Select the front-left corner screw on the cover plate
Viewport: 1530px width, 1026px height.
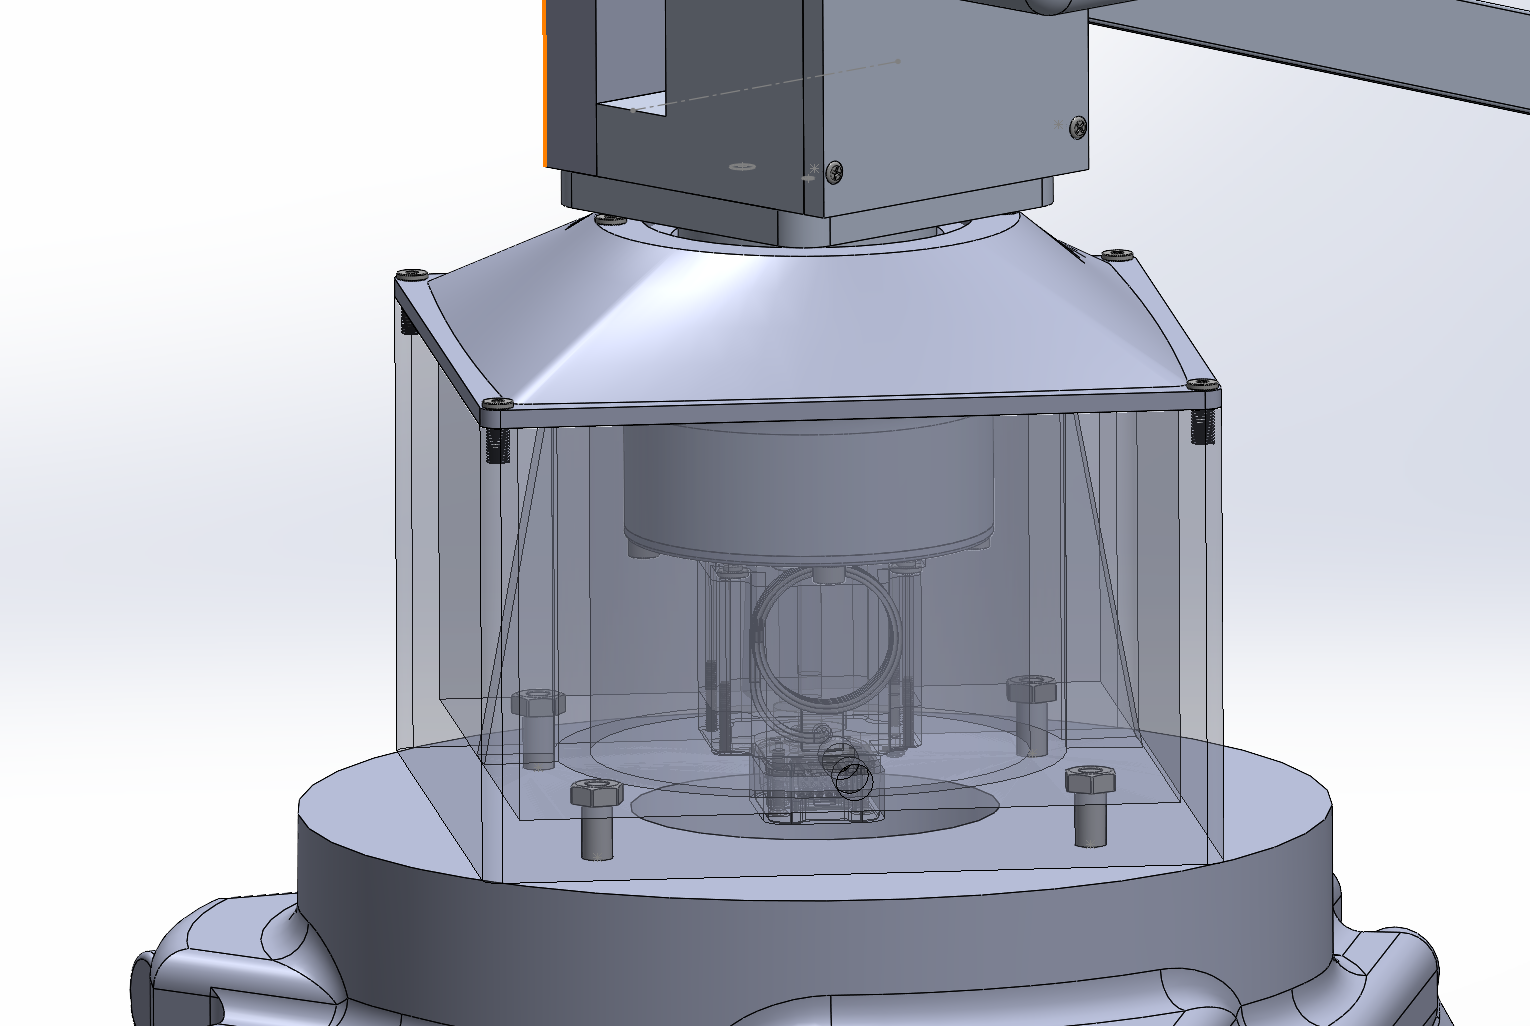[x=498, y=404]
